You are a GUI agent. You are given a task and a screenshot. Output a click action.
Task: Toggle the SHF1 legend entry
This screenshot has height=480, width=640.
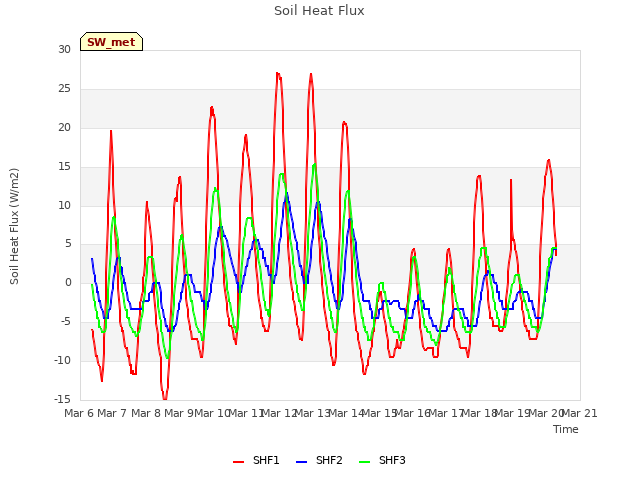(x=256, y=461)
